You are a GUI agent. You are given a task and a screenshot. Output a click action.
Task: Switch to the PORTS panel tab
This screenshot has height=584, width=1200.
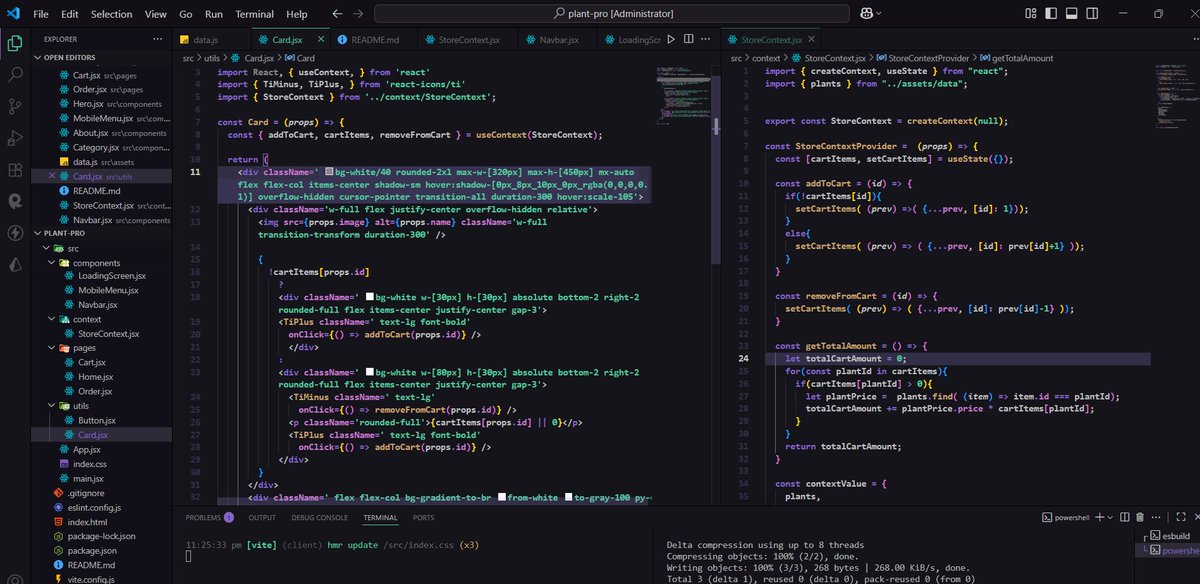(x=424, y=517)
